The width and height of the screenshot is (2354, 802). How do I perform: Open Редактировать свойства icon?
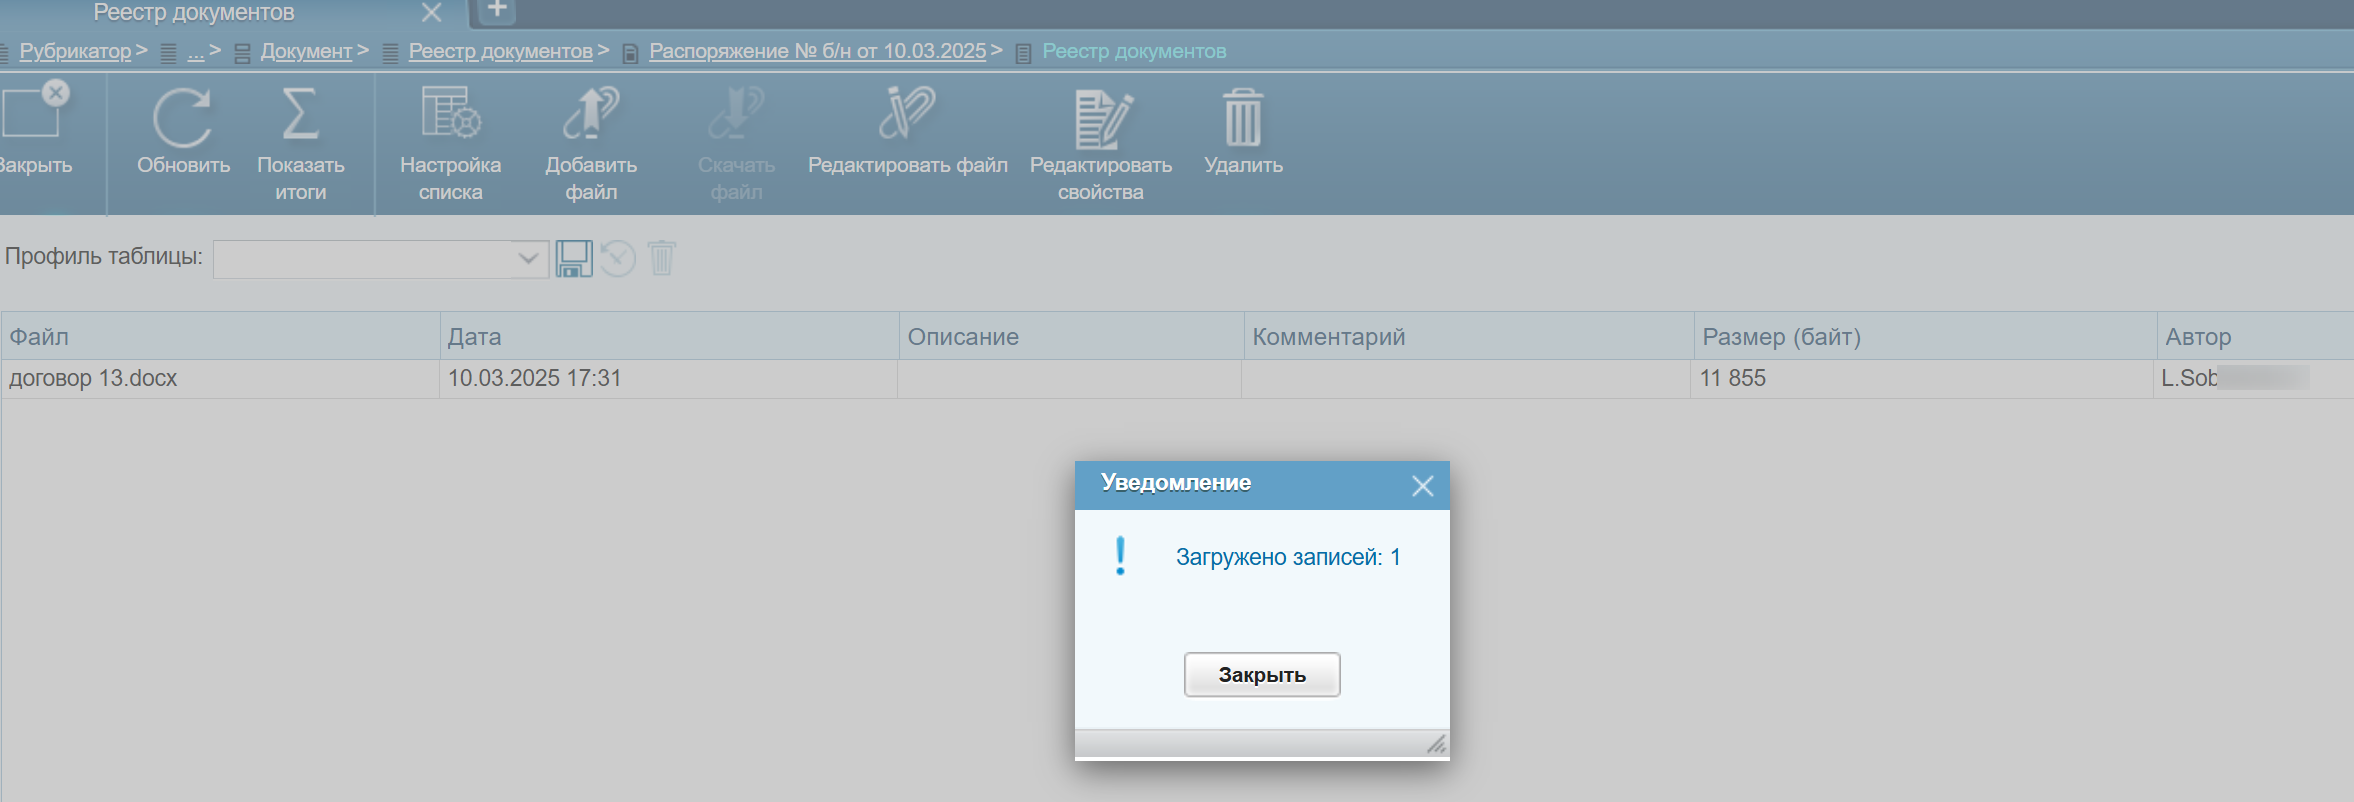(1102, 118)
